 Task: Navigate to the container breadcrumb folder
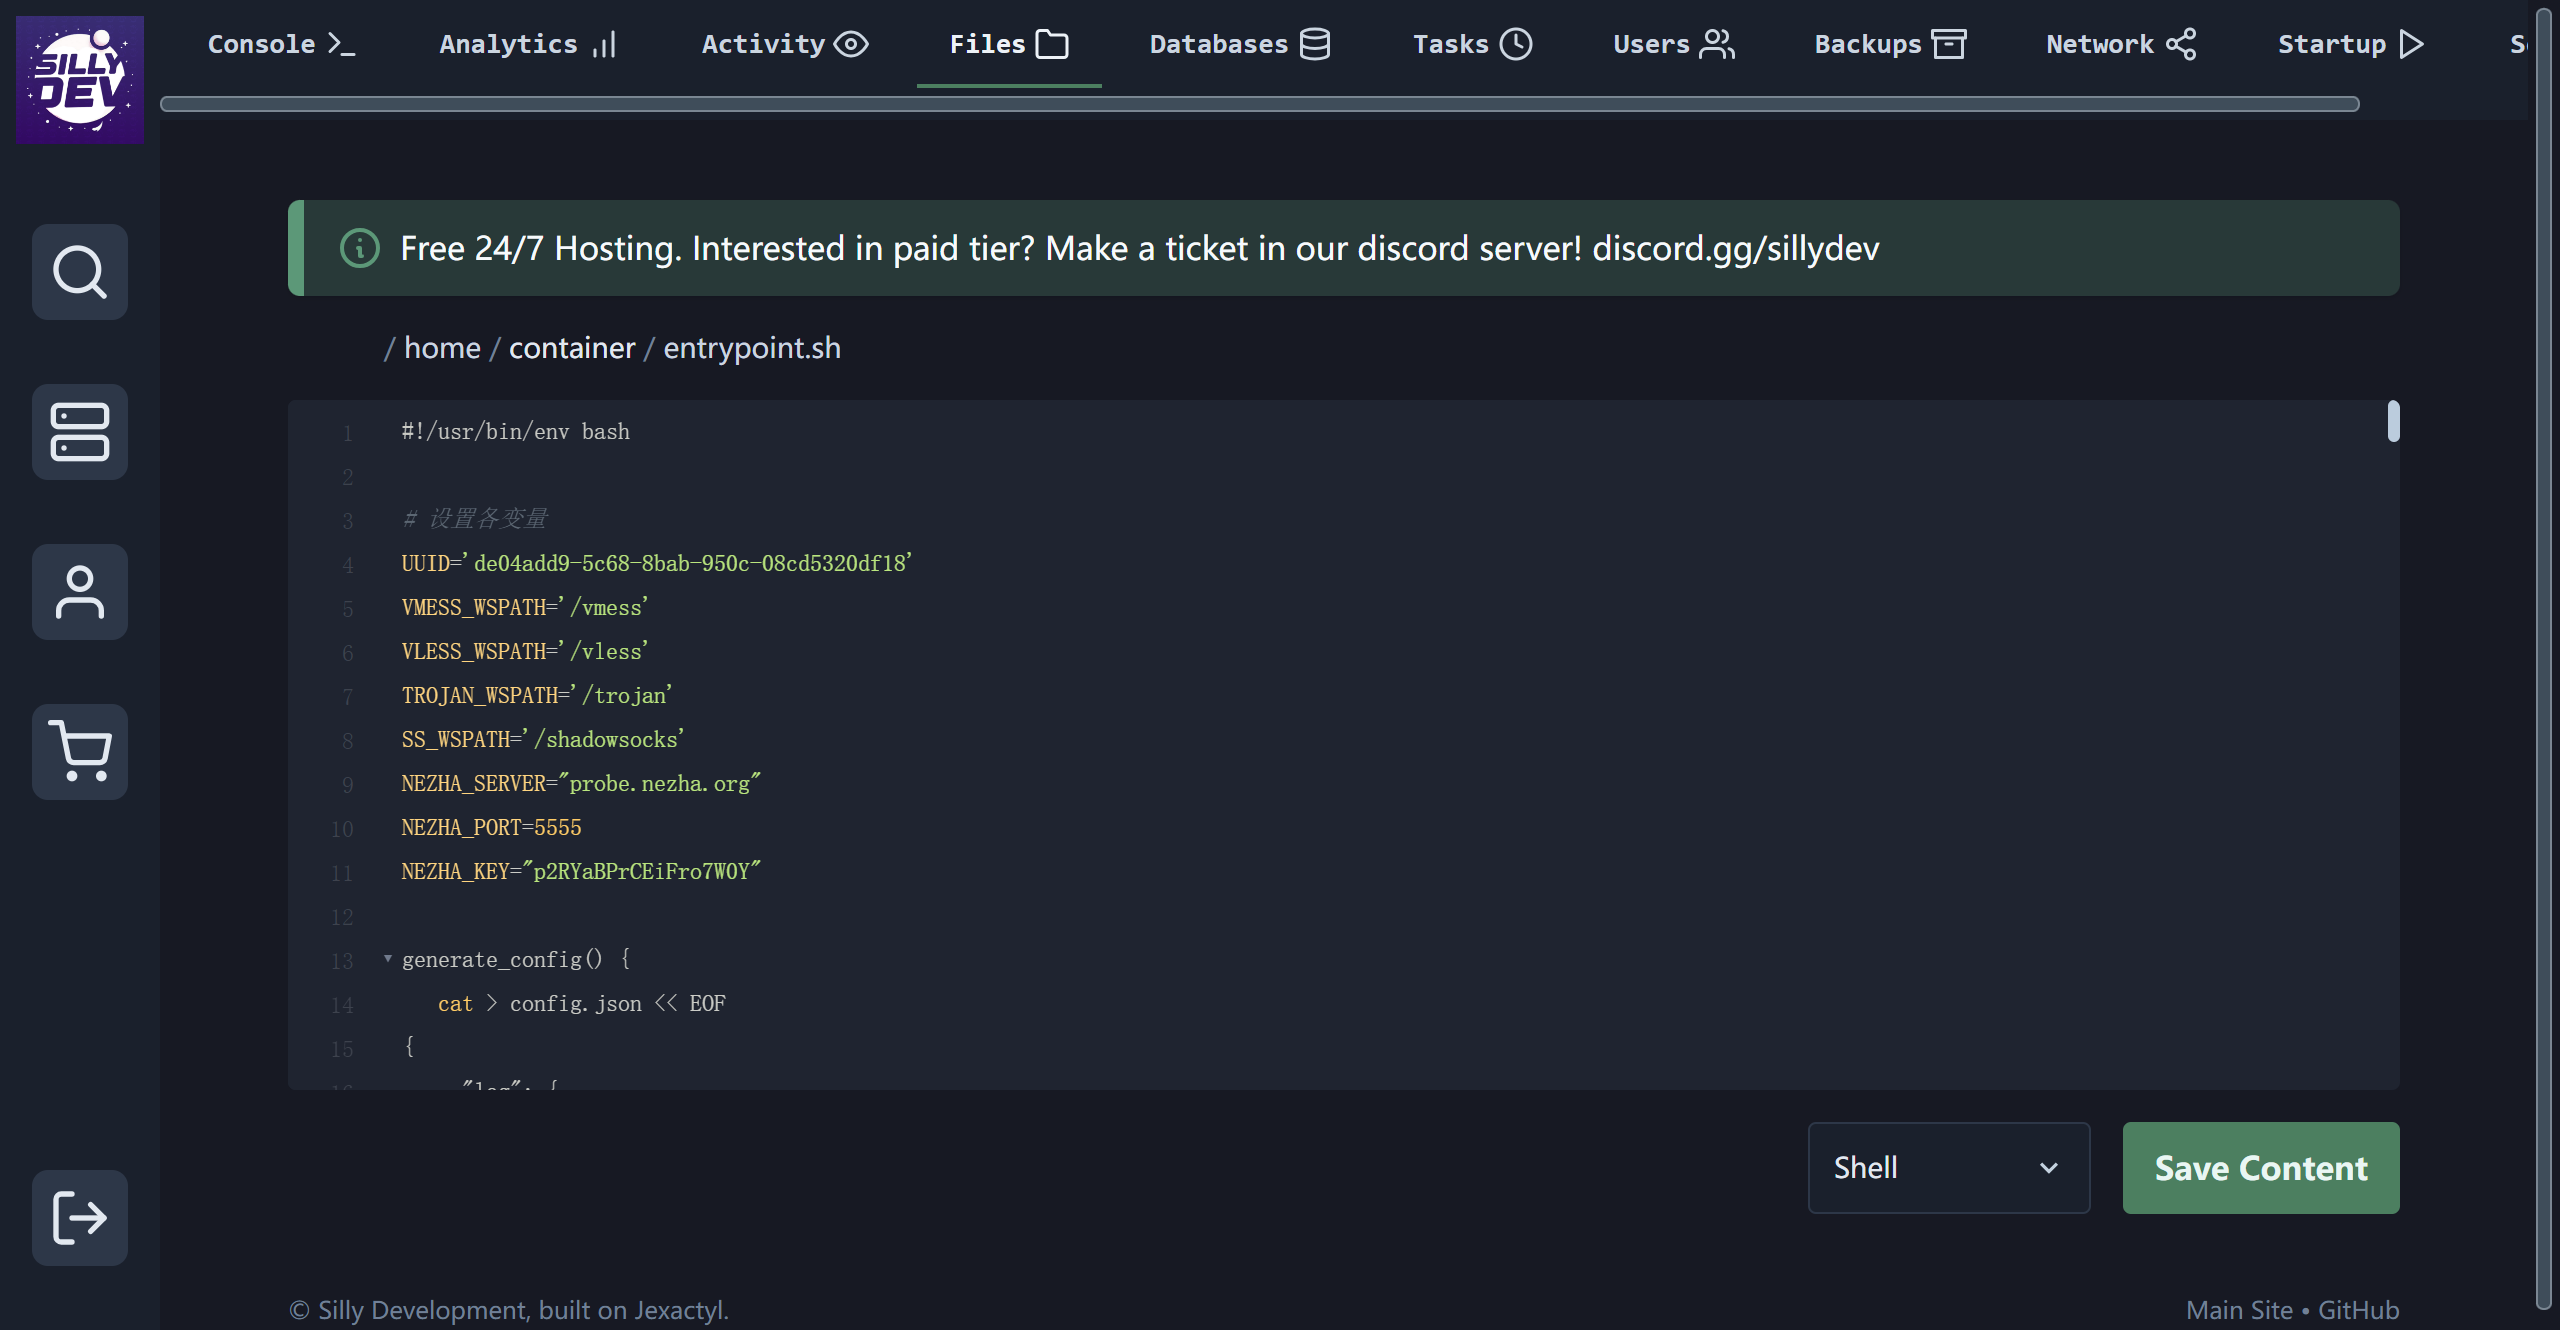click(x=572, y=348)
